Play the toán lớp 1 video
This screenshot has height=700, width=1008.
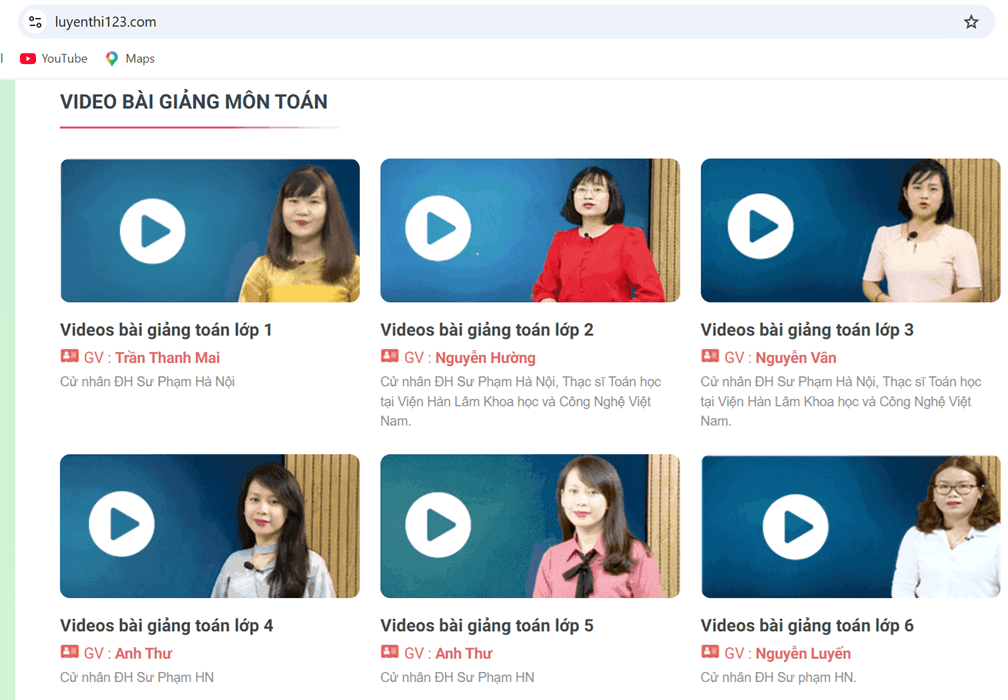tap(152, 231)
